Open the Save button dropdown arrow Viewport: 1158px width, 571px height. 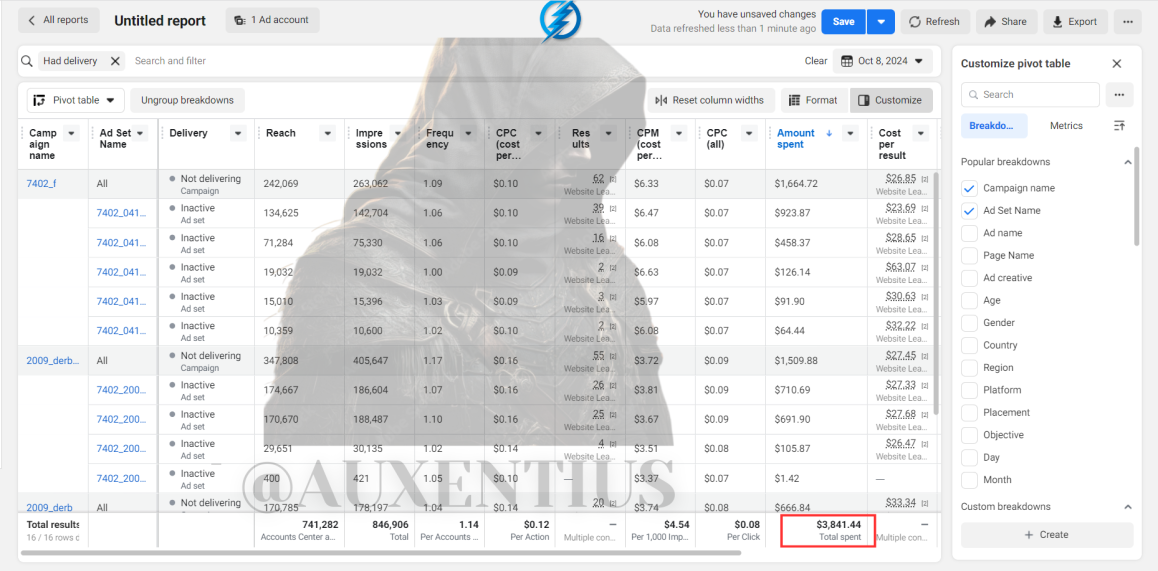(x=881, y=21)
